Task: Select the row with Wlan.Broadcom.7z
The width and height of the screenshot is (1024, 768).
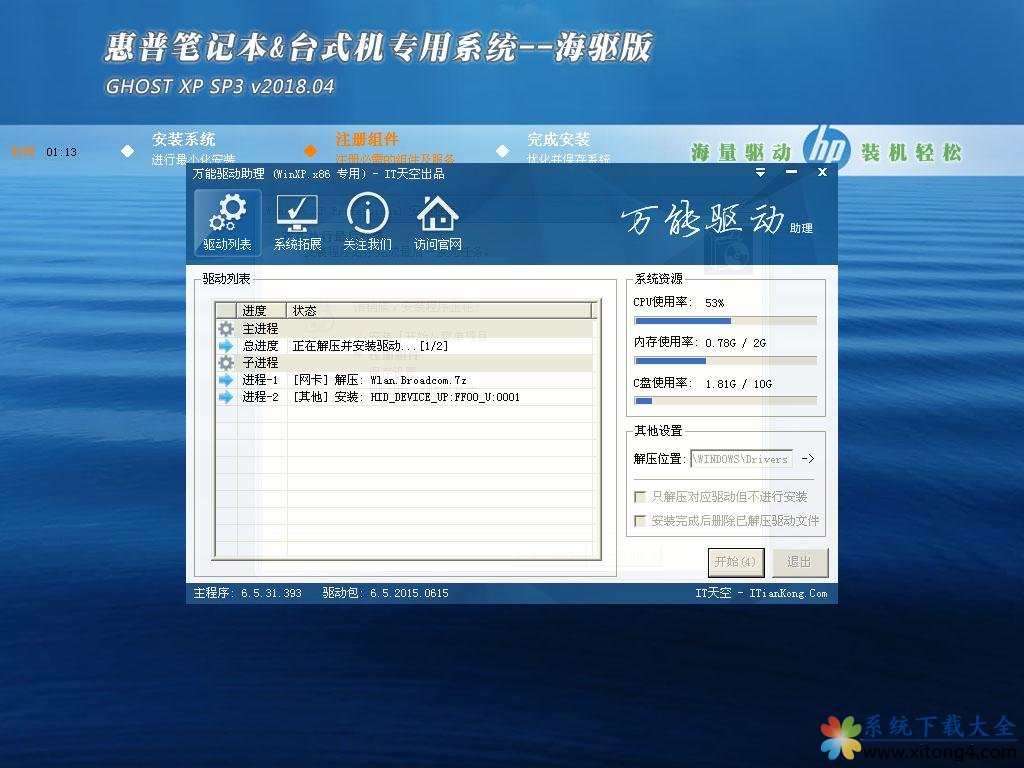Action: [404, 379]
